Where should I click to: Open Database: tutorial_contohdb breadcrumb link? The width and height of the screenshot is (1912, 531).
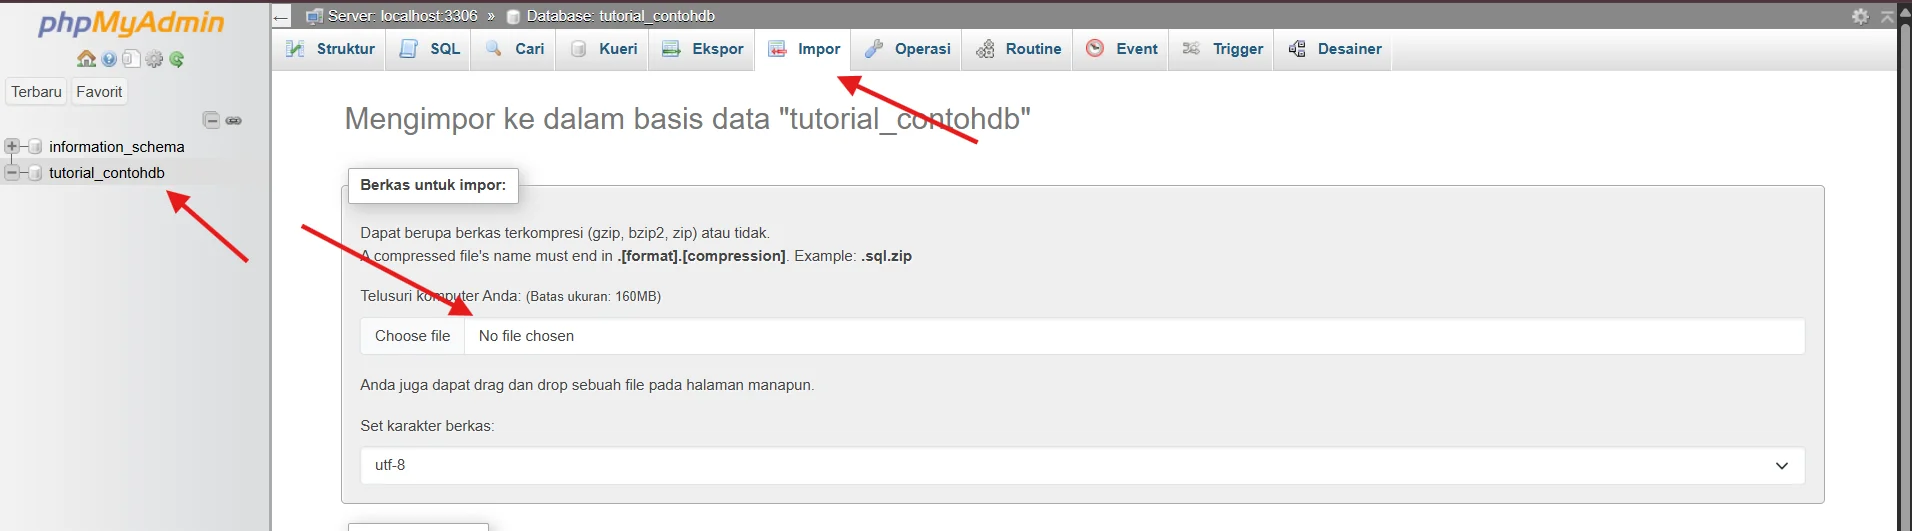620,16
